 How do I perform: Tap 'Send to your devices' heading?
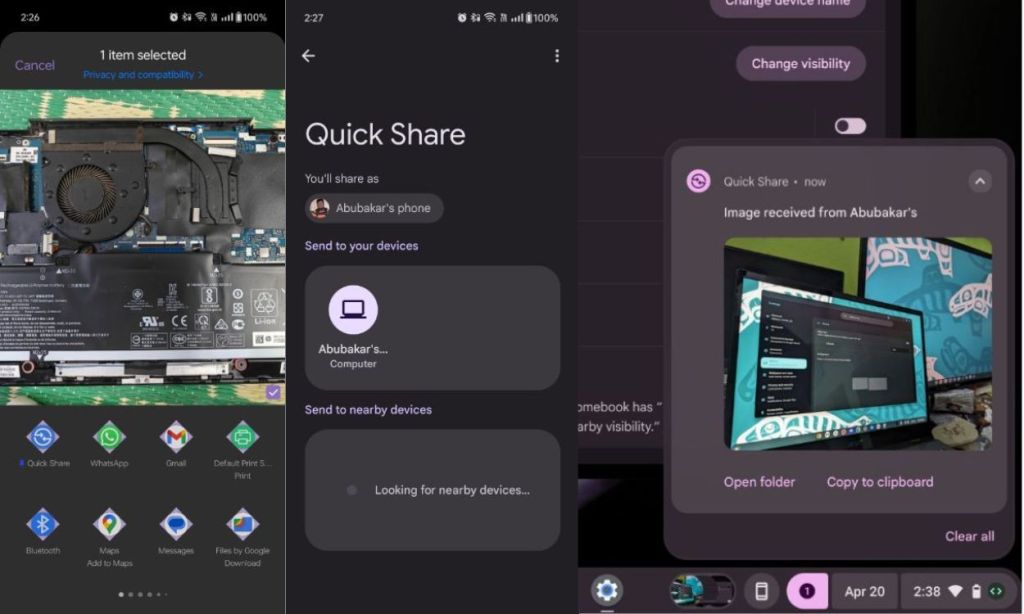(361, 246)
